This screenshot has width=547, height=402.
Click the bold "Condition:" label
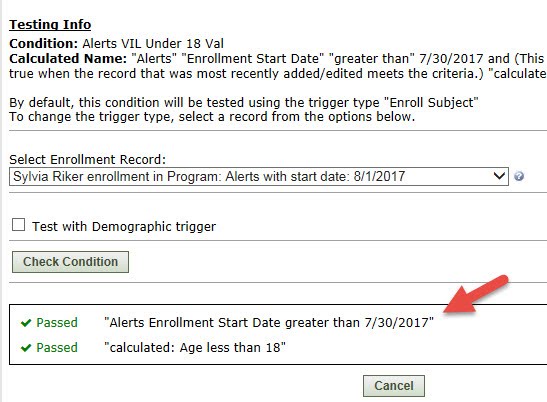click(44, 44)
